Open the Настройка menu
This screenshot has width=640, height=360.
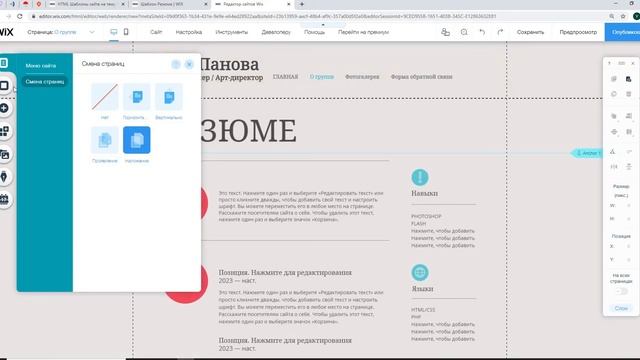(x=189, y=32)
